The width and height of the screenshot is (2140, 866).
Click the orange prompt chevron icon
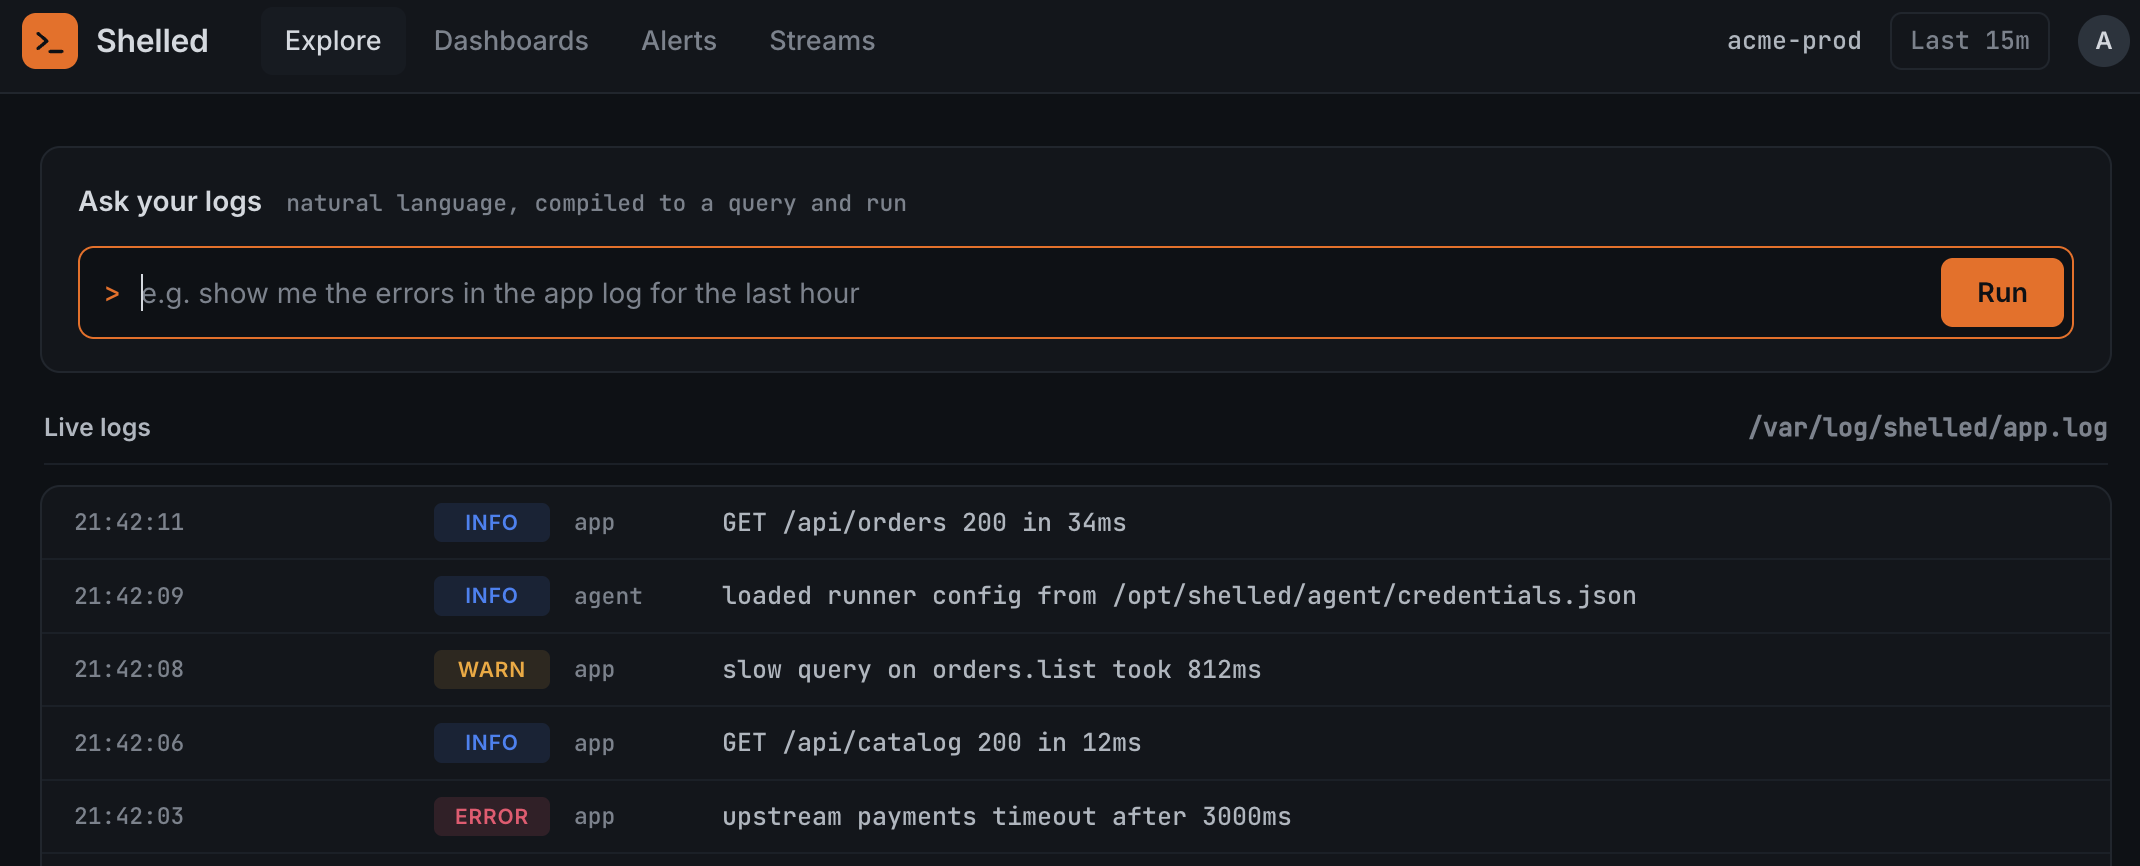click(x=112, y=294)
